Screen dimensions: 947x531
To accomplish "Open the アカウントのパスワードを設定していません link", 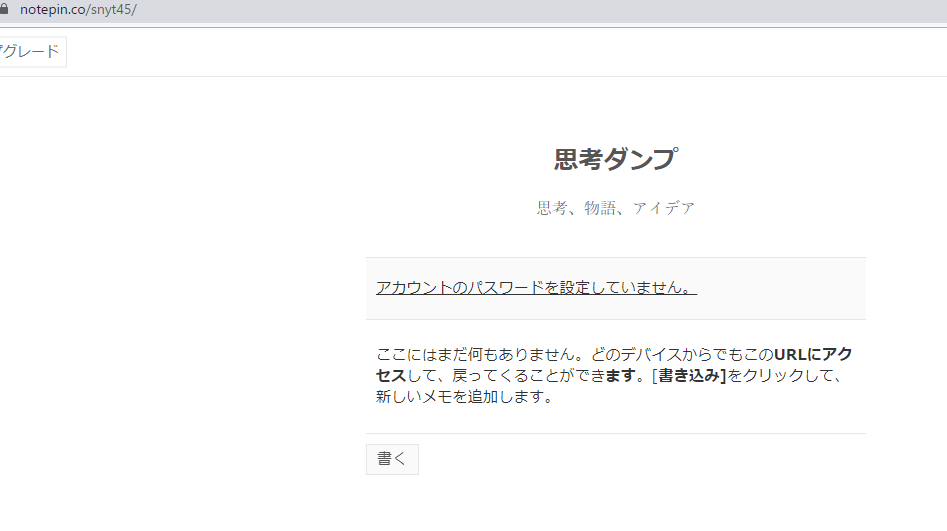I will coord(536,288).
